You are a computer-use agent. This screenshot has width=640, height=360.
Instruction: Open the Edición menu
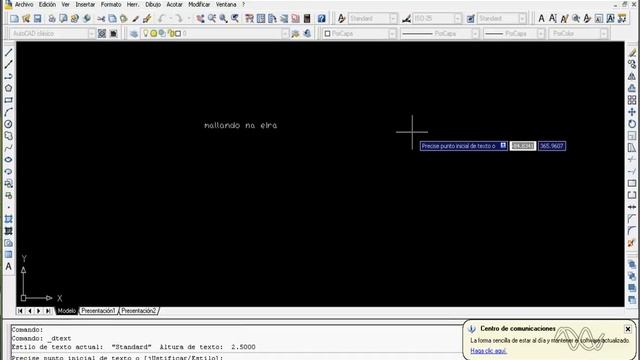click(47, 4)
